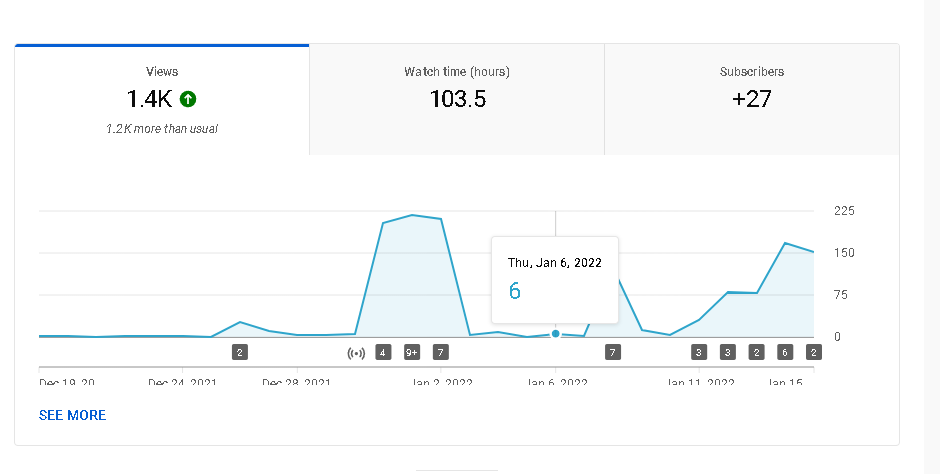Click the '1.2K more than usual' note
The width and height of the screenshot is (940, 474).
(x=162, y=129)
